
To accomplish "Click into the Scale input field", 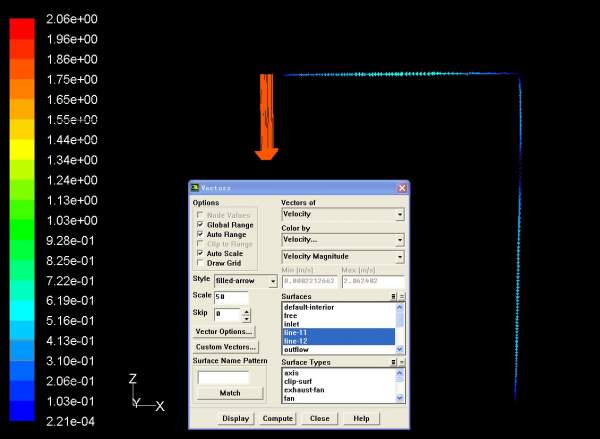I will click(x=231, y=297).
